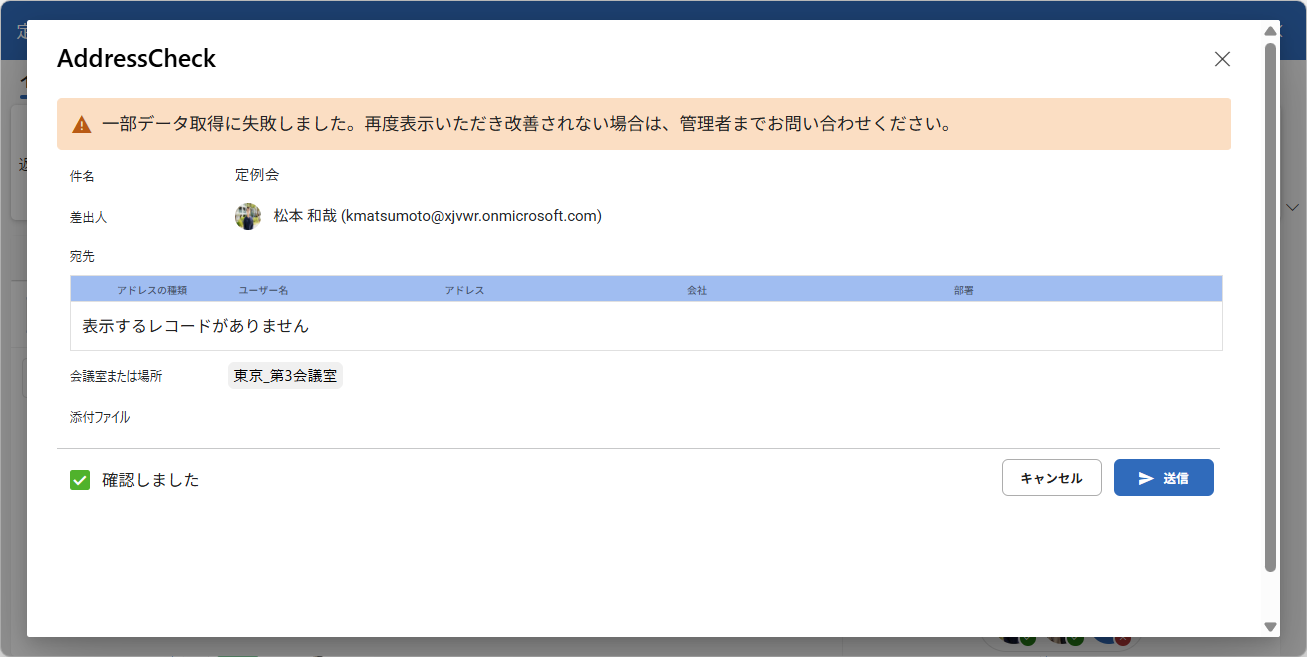Select the 東京_第3会議室 location chip
The width and height of the screenshot is (1307, 657).
[286, 376]
